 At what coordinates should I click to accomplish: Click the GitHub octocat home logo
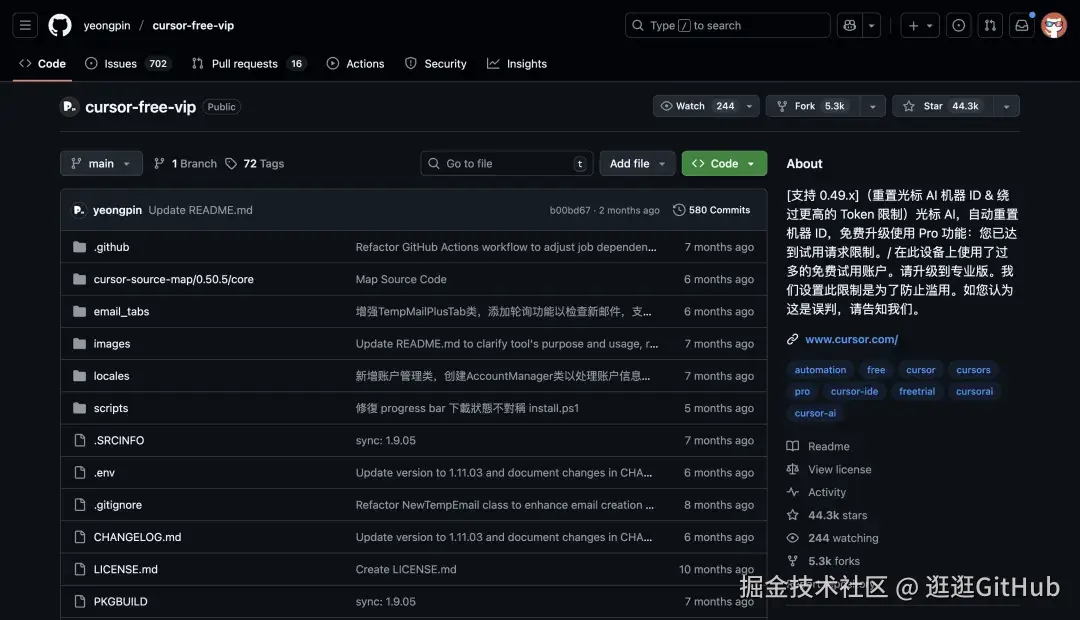click(x=59, y=25)
